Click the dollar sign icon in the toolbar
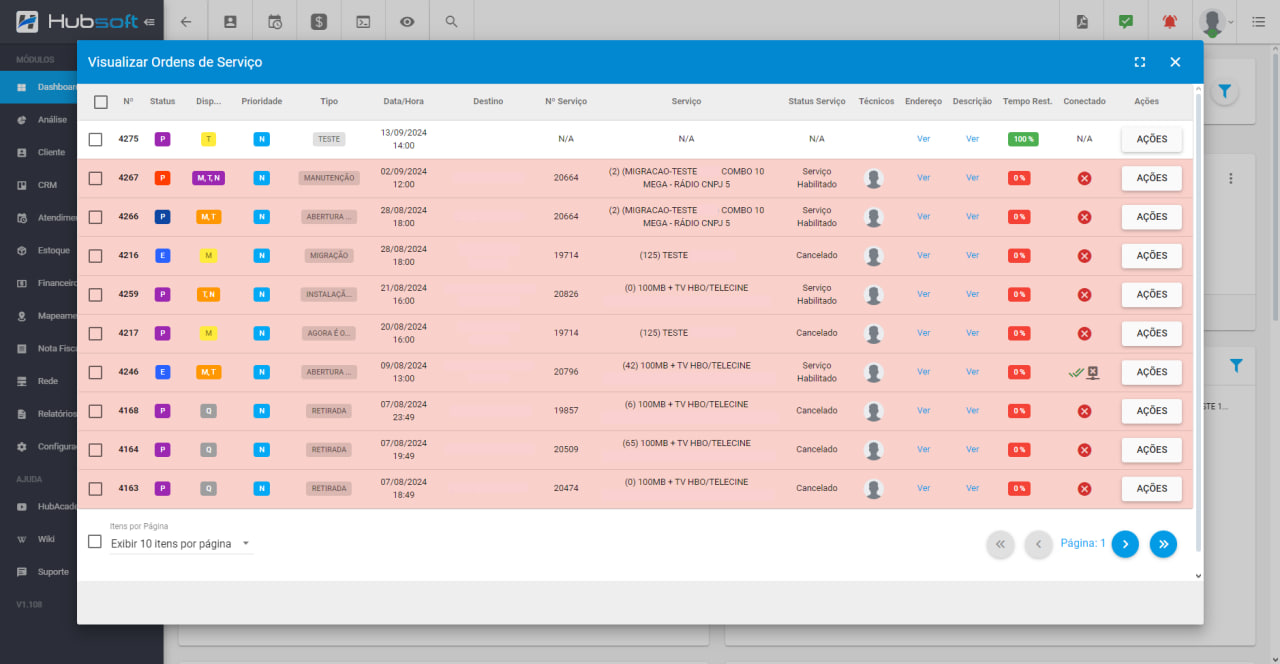1280x664 pixels. point(319,21)
